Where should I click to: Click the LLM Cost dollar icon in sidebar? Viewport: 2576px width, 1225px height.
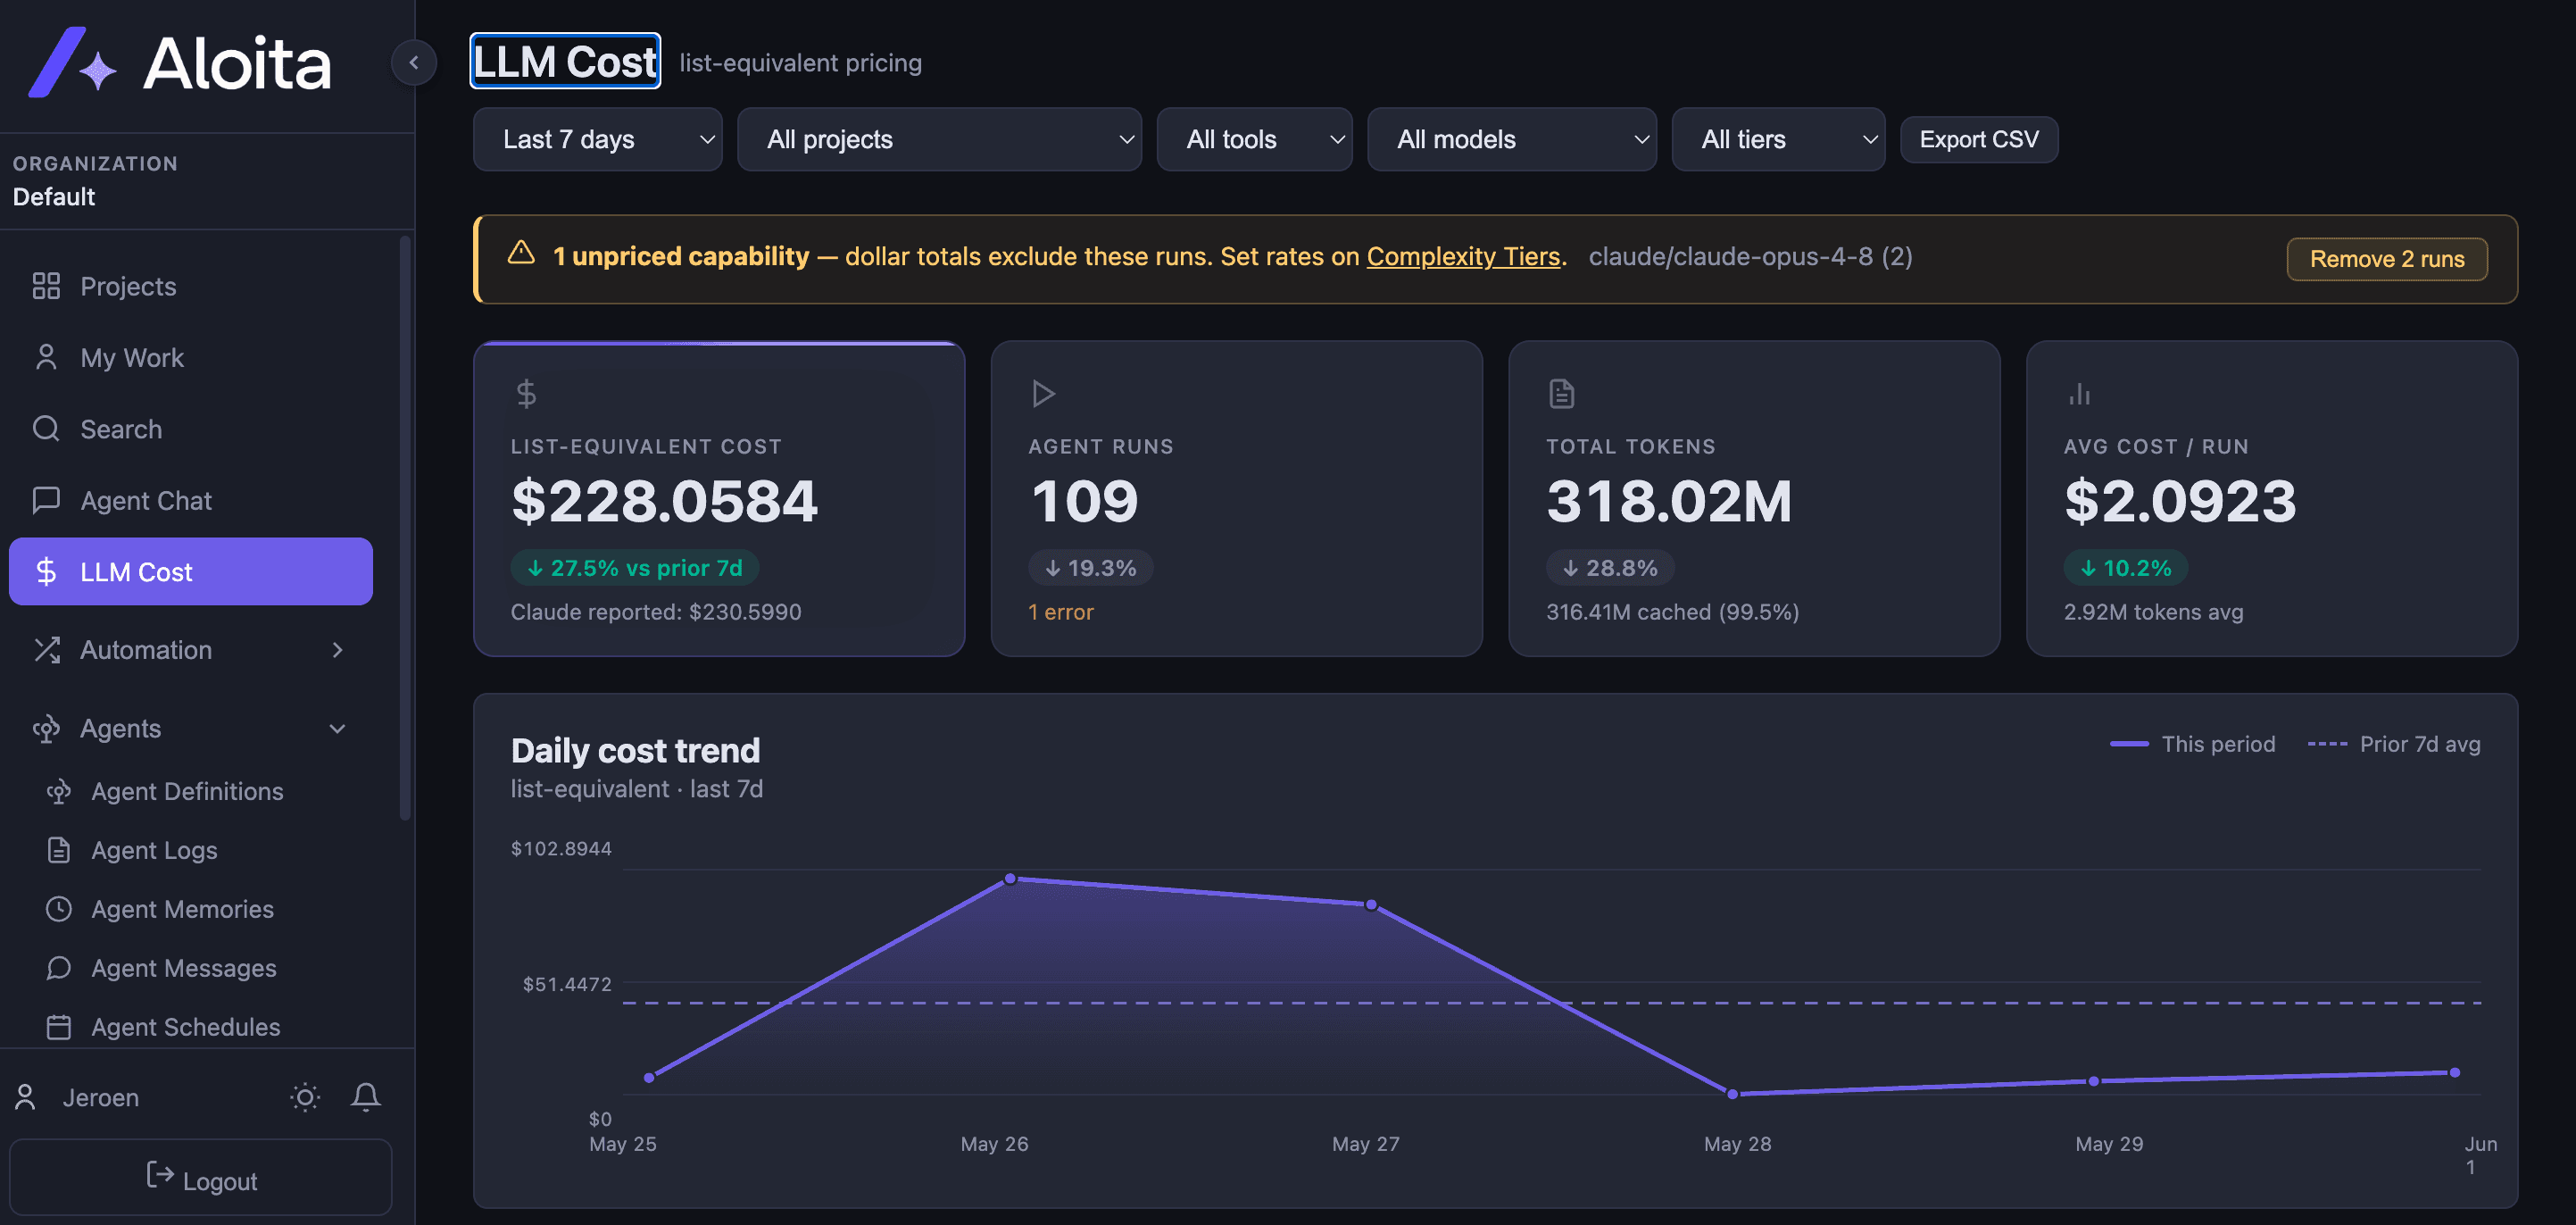coord(46,571)
